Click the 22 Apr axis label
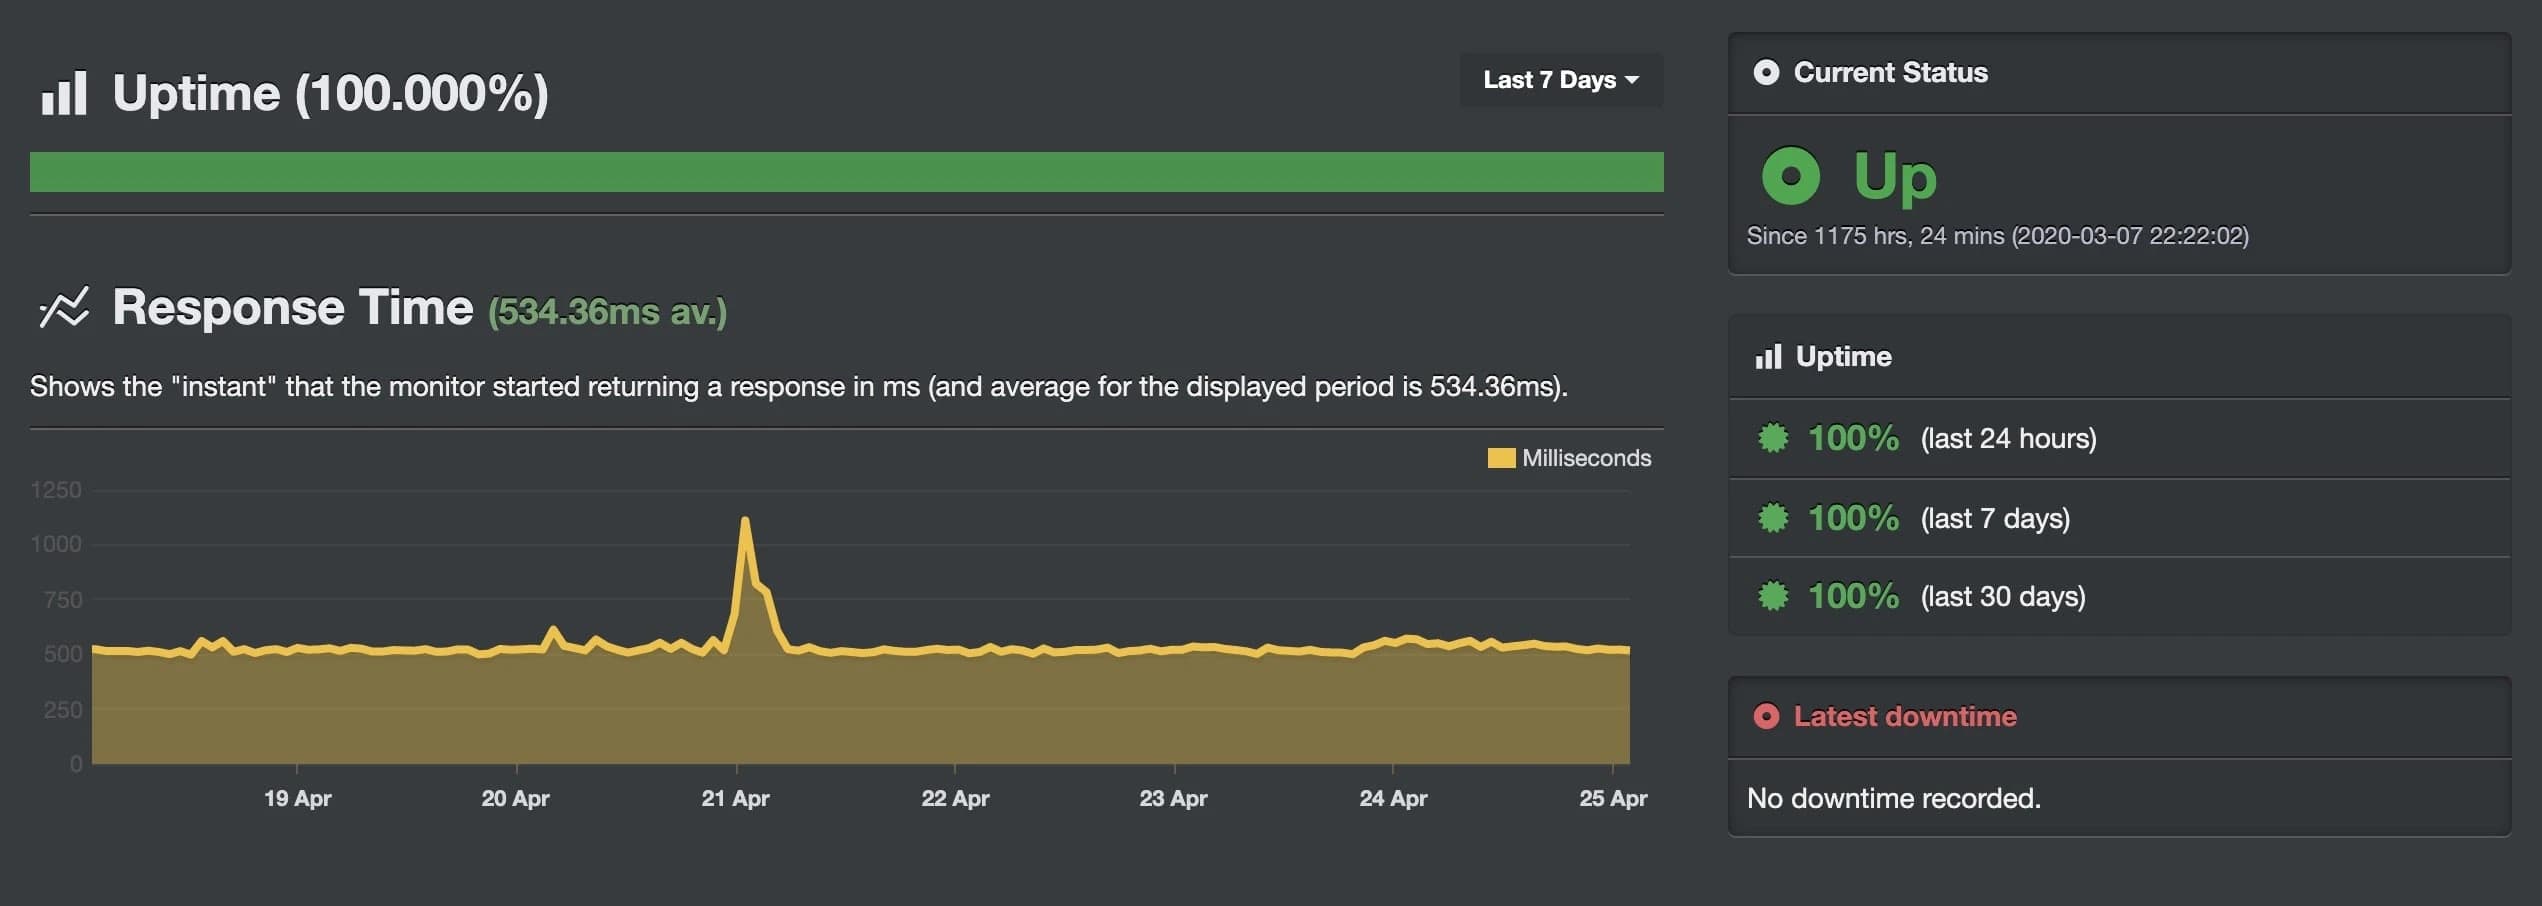Screen dimensions: 2542x906 click(x=954, y=798)
